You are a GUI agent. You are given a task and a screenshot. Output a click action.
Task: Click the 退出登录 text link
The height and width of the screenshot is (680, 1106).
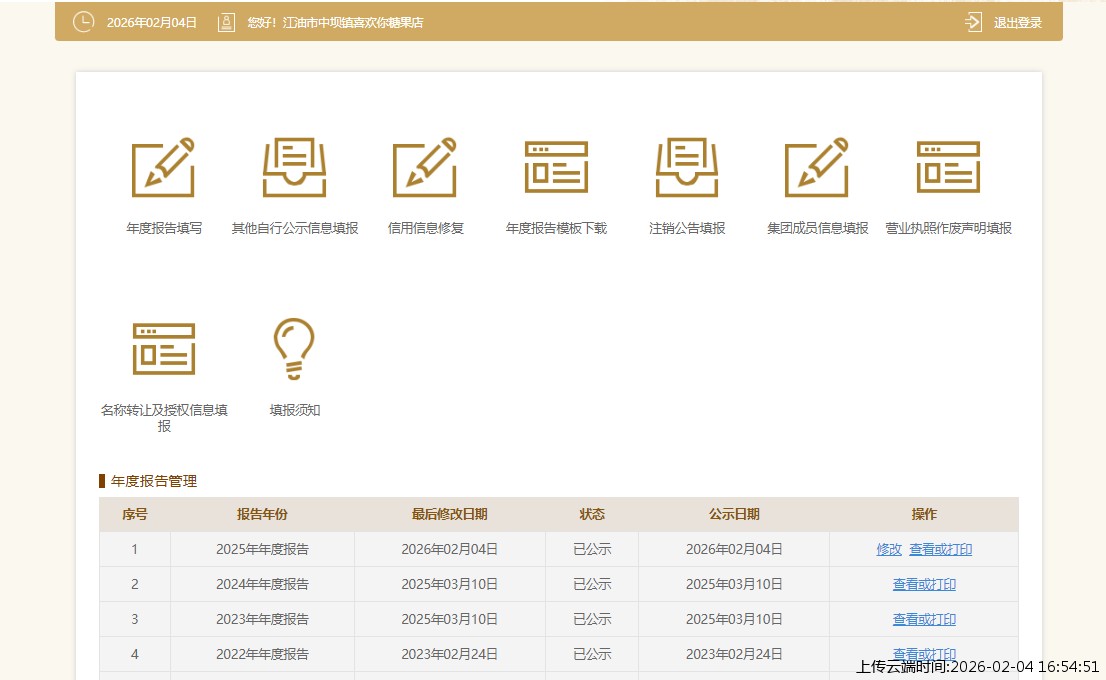1017,22
